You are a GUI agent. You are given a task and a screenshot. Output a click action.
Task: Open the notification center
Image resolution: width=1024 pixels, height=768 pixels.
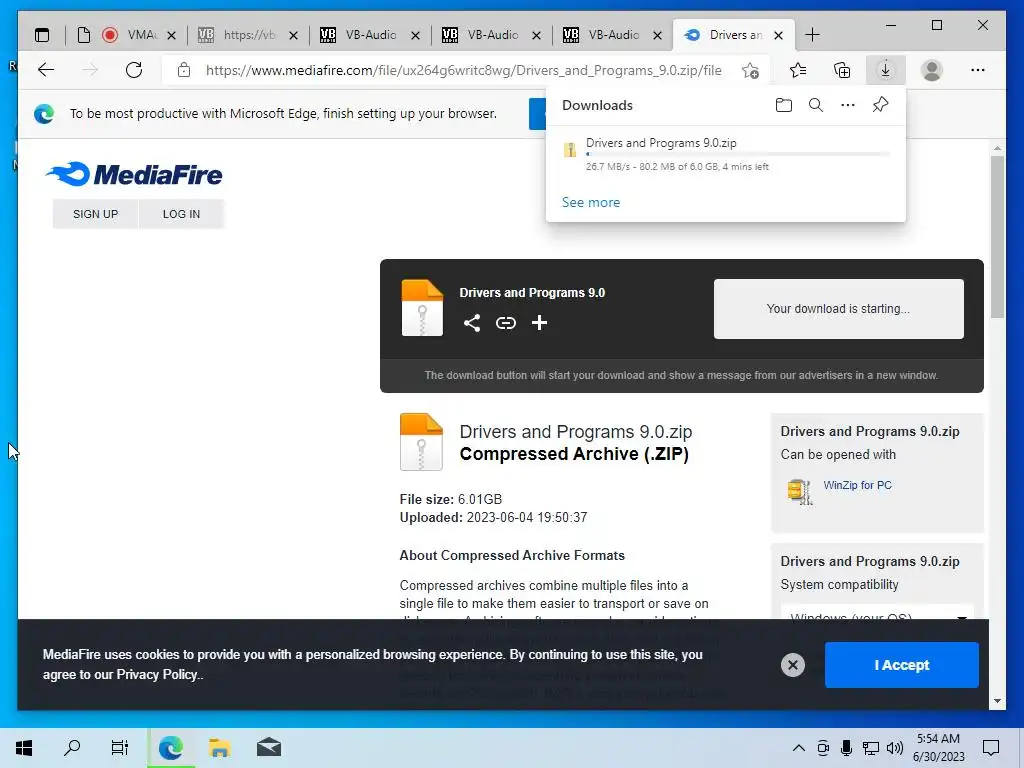click(x=991, y=748)
